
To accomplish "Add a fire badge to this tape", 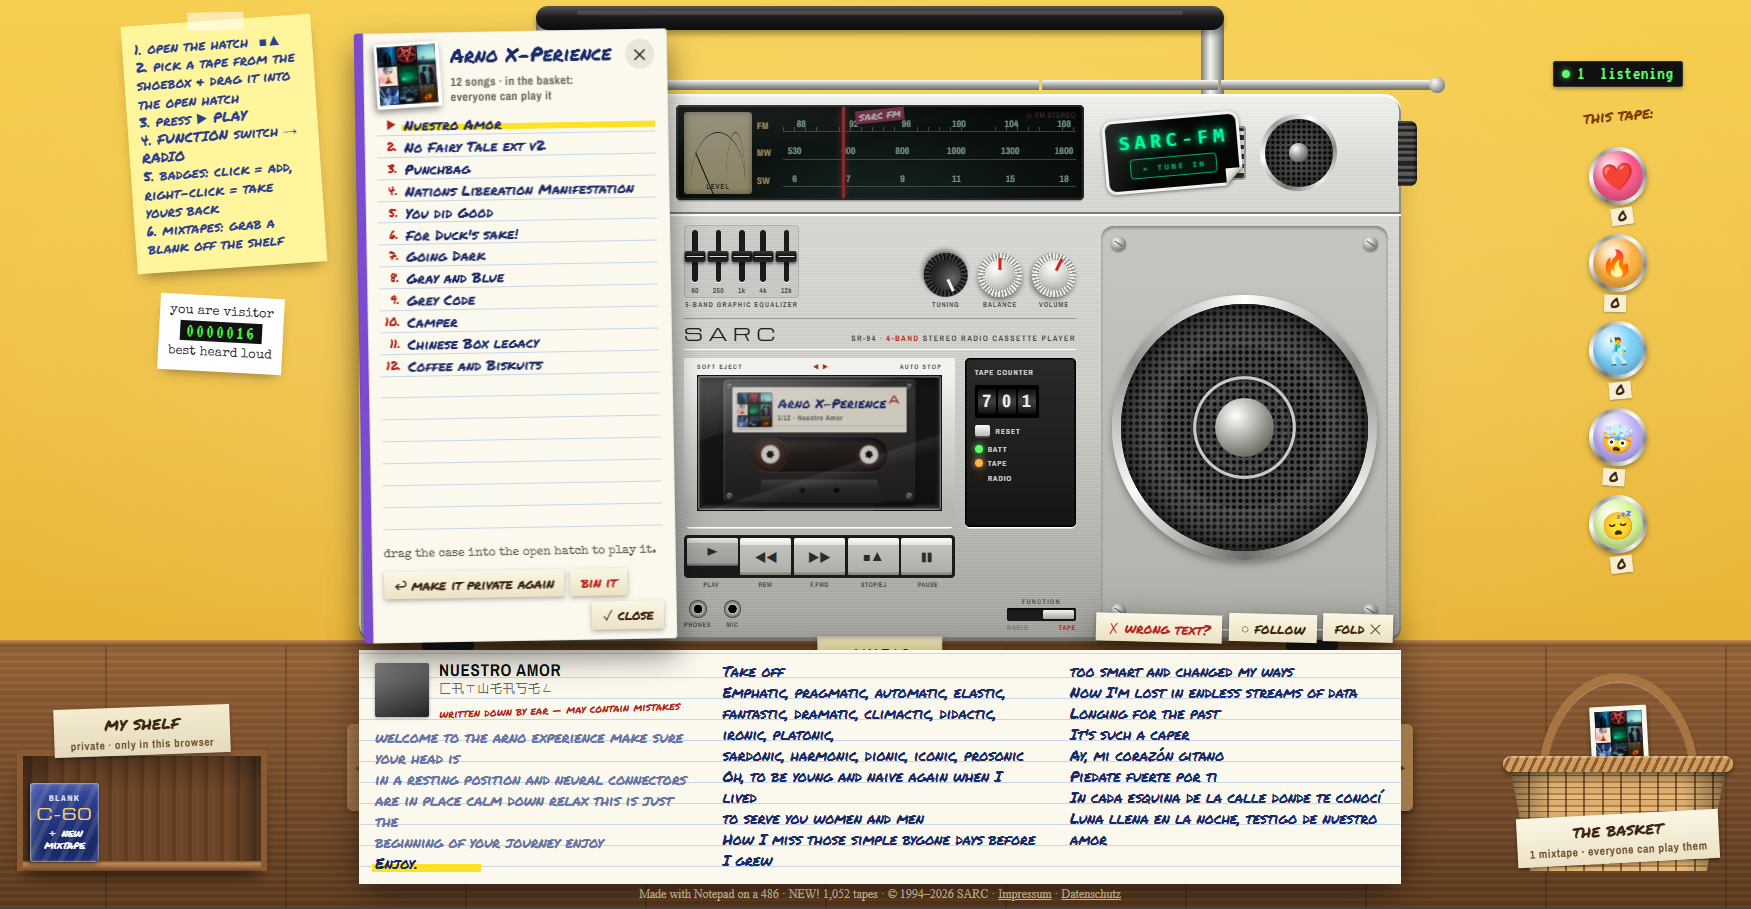I will tap(1617, 264).
